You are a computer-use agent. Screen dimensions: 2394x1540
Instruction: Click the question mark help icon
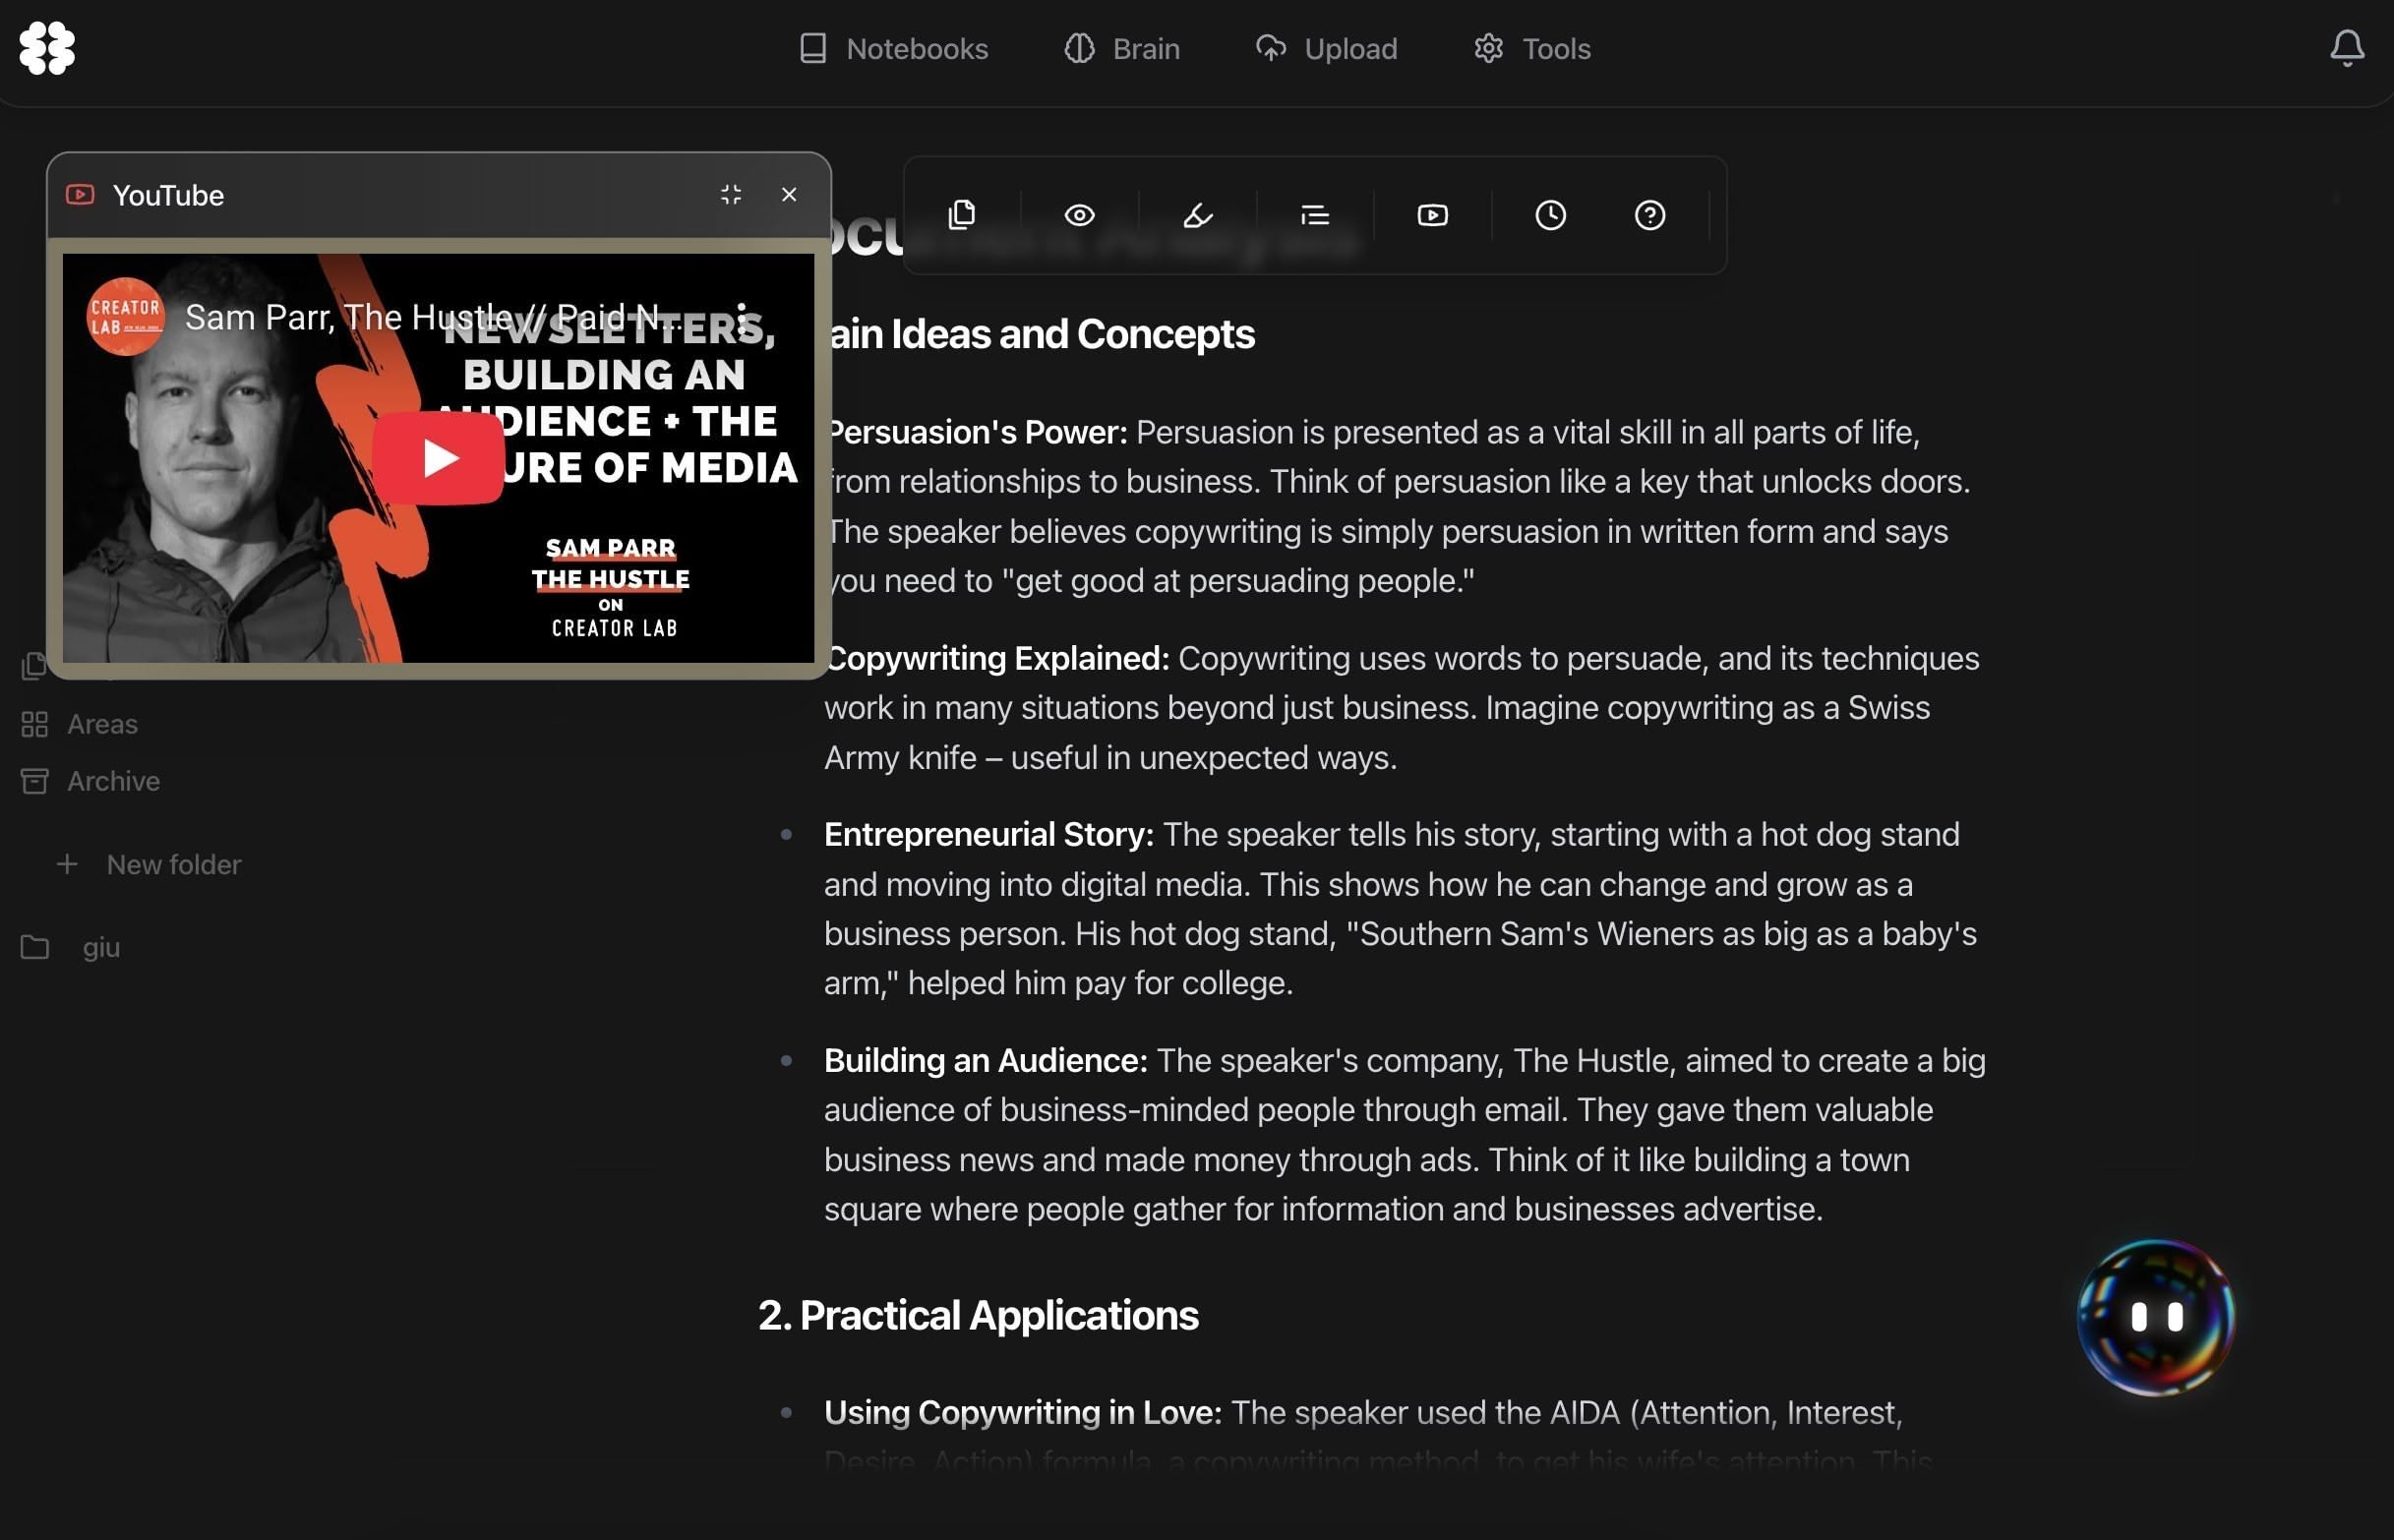(x=1649, y=215)
